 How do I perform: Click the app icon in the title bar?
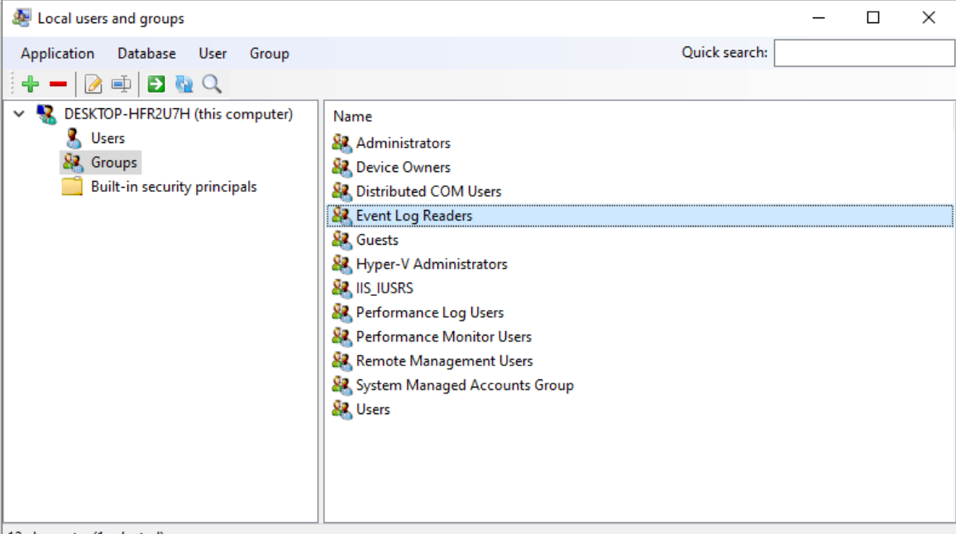[x=22, y=18]
